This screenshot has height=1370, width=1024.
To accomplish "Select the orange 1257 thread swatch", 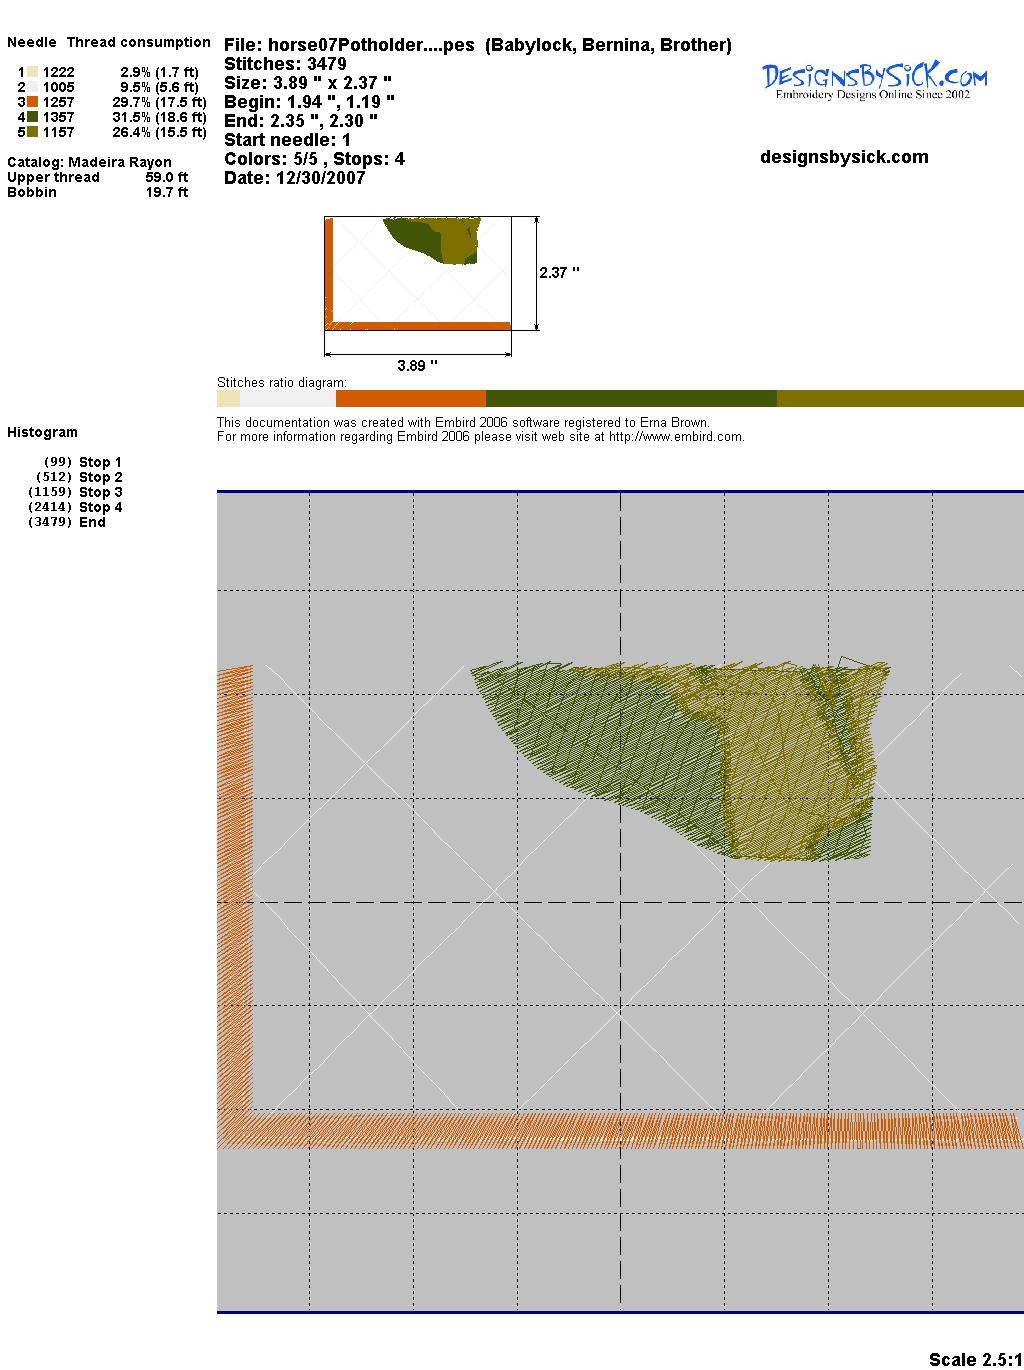I will point(32,102).
